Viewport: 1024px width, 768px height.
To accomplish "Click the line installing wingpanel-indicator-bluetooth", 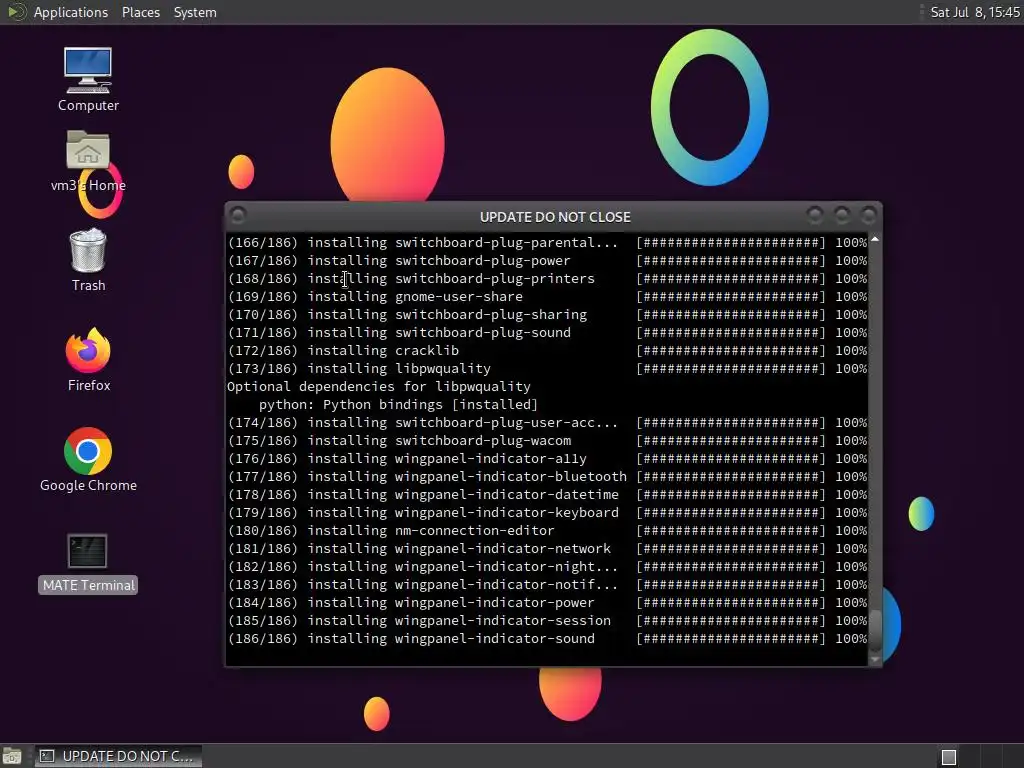I will coord(547,477).
